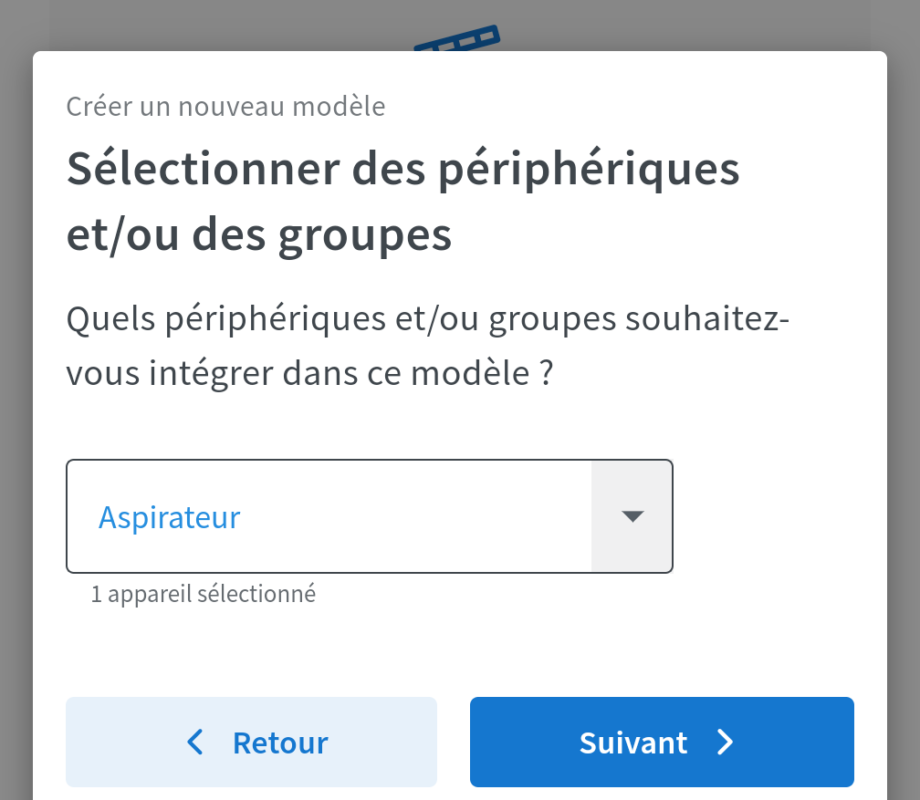Go back with the Retour button
Viewport: 920px width, 800px height.
tap(251, 742)
